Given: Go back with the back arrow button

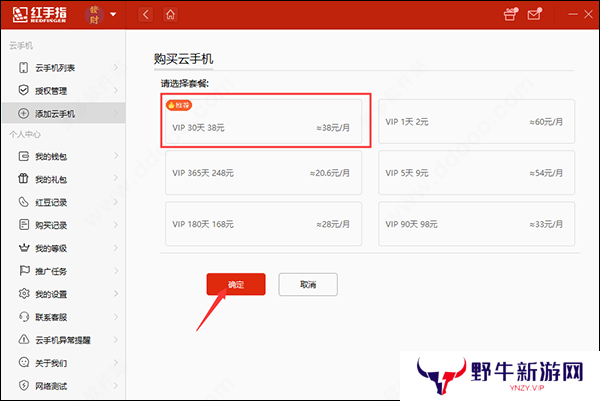Looking at the screenshot, I should click(145, 15).
